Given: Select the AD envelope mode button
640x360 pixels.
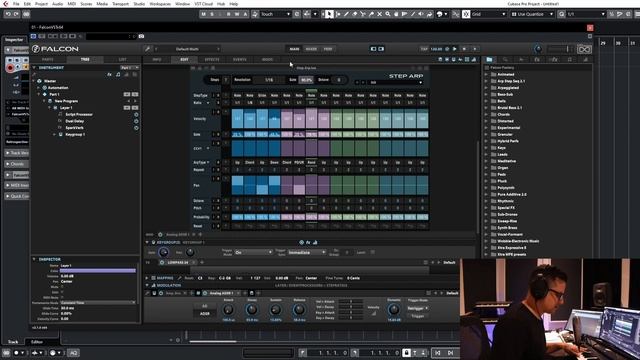Looking at the screenshot, I should pos(204,306).
